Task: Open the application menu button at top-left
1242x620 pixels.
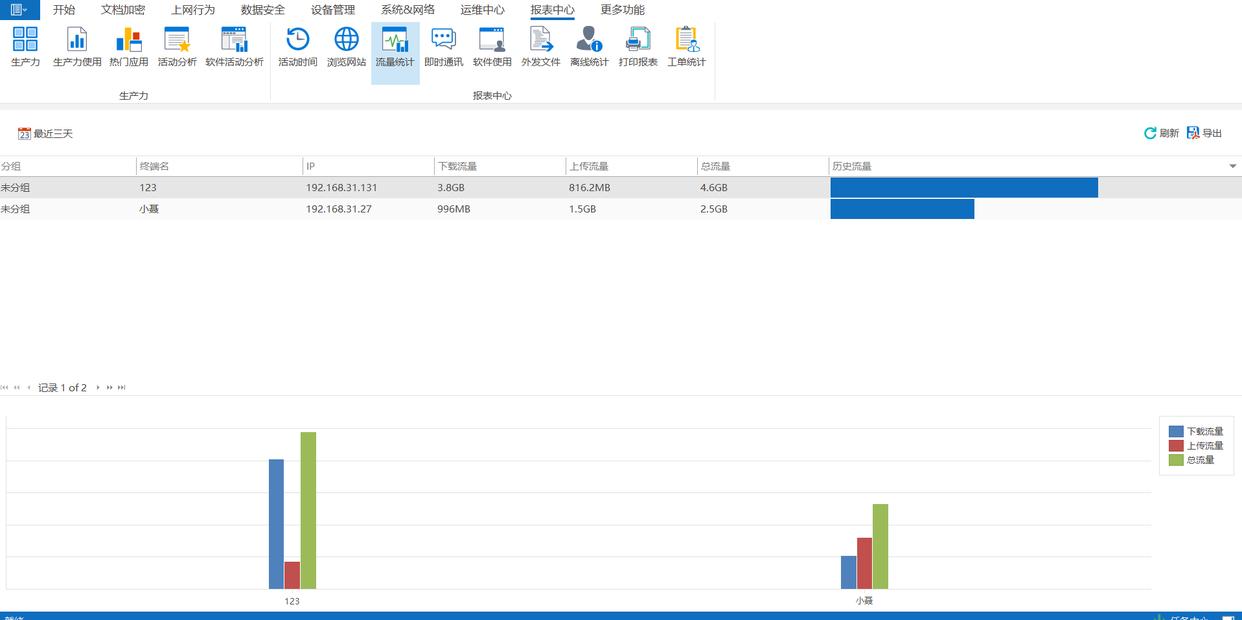Action: coord(19,10)
